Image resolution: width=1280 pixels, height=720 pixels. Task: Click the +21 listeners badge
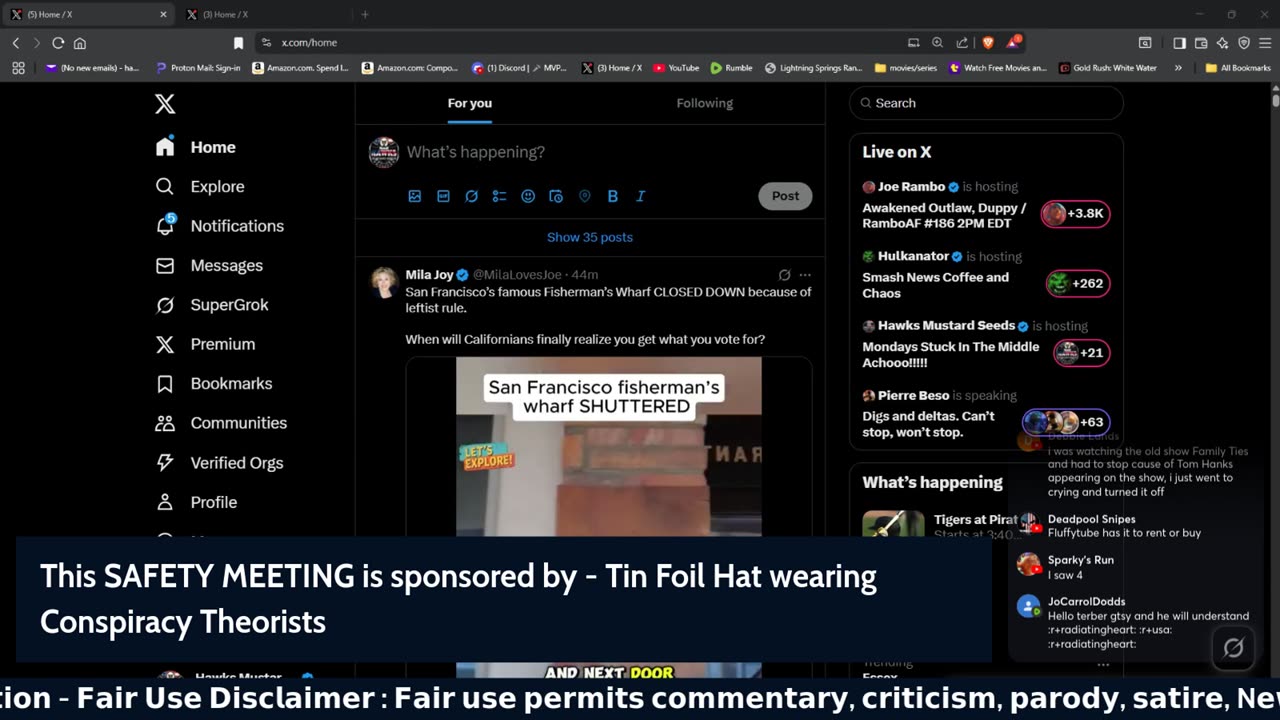tap(1081, 353)
